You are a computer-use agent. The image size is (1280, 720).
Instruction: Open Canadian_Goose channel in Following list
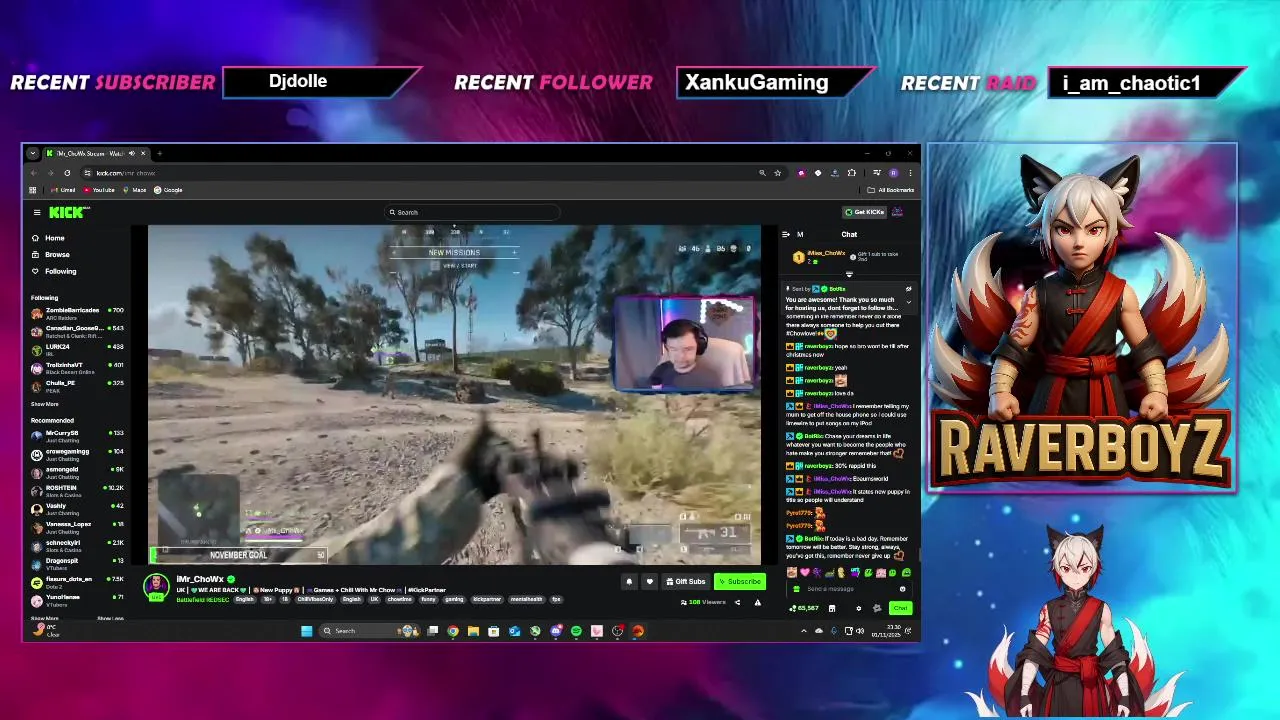click(x=77, y=331)
